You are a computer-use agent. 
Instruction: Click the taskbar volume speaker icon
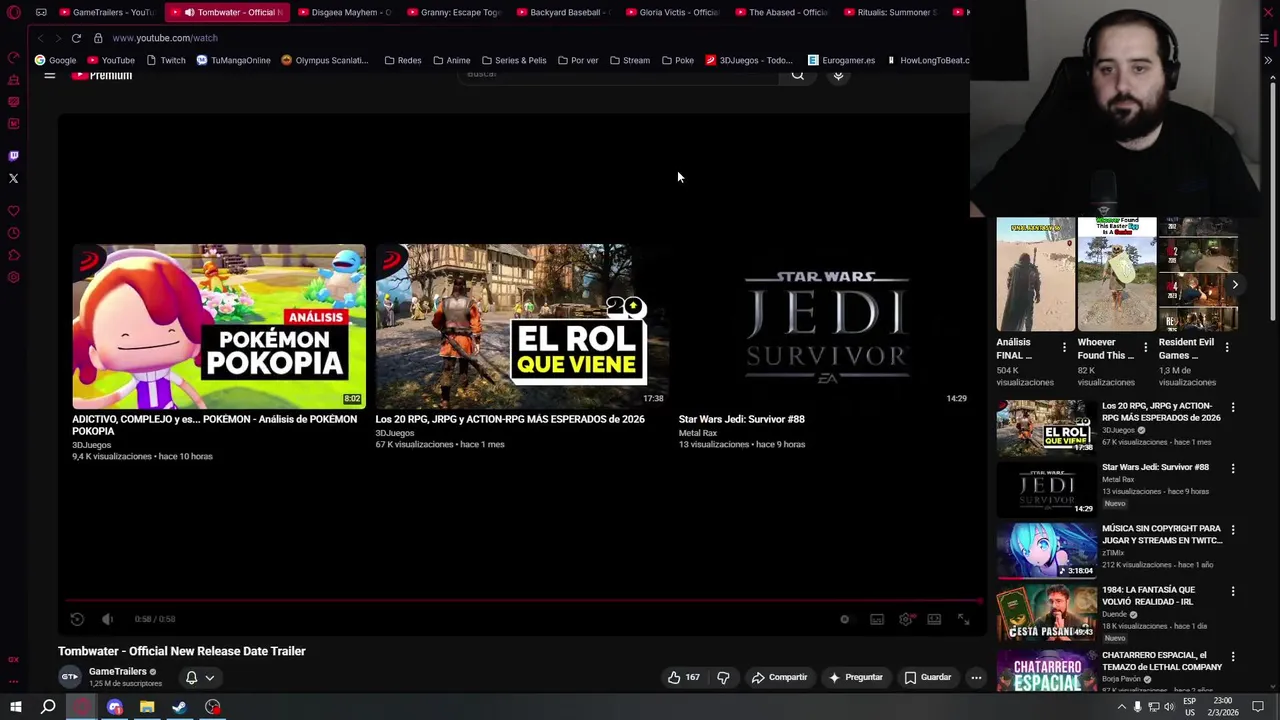(x=1168, y=707)
